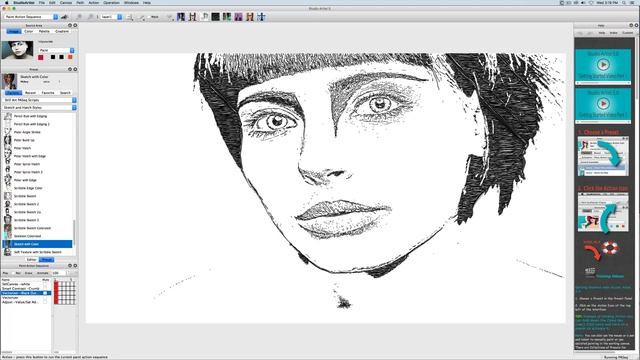Click the first magnifier zoom icon in the toolbar
Viewport: 640px width, 360px height.
(79, 17)
